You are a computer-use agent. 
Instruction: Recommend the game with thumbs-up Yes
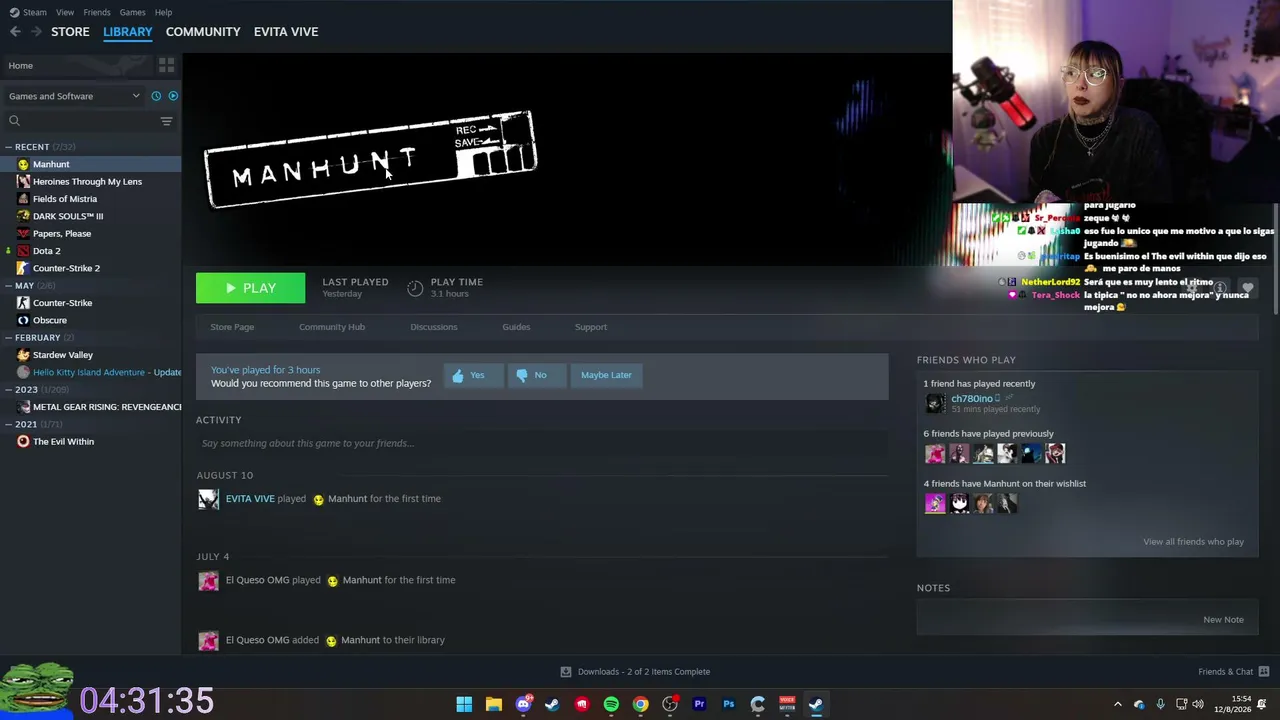(x=473, y=375)
